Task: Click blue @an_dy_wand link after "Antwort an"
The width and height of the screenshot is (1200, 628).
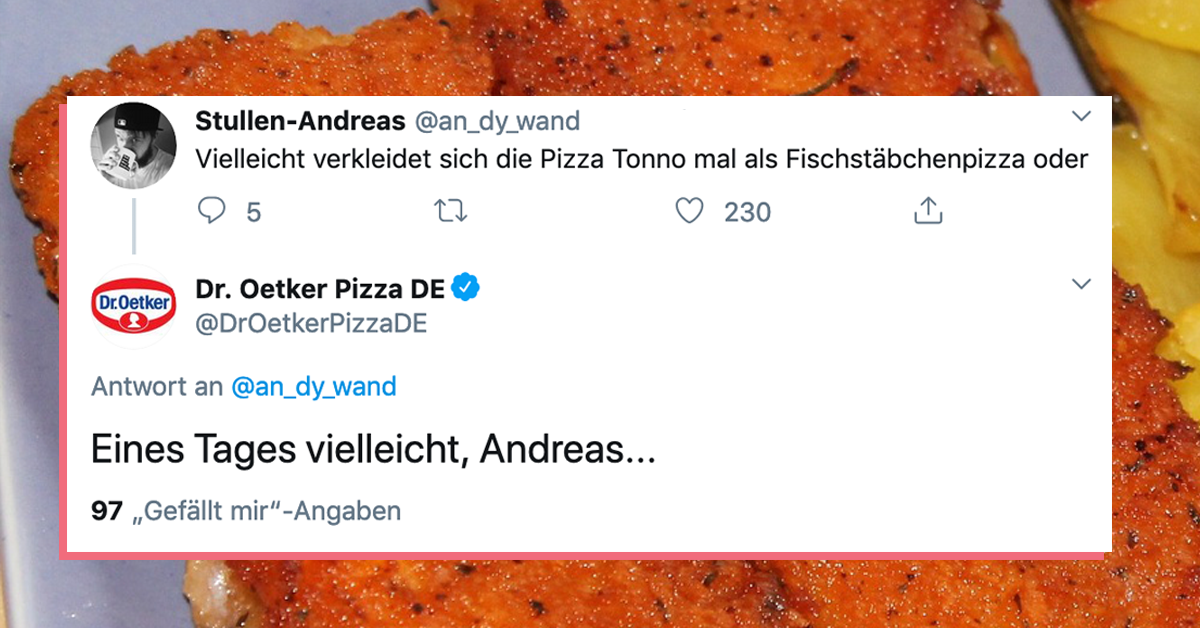Action: pyautogui.click(x=314, y=387)
